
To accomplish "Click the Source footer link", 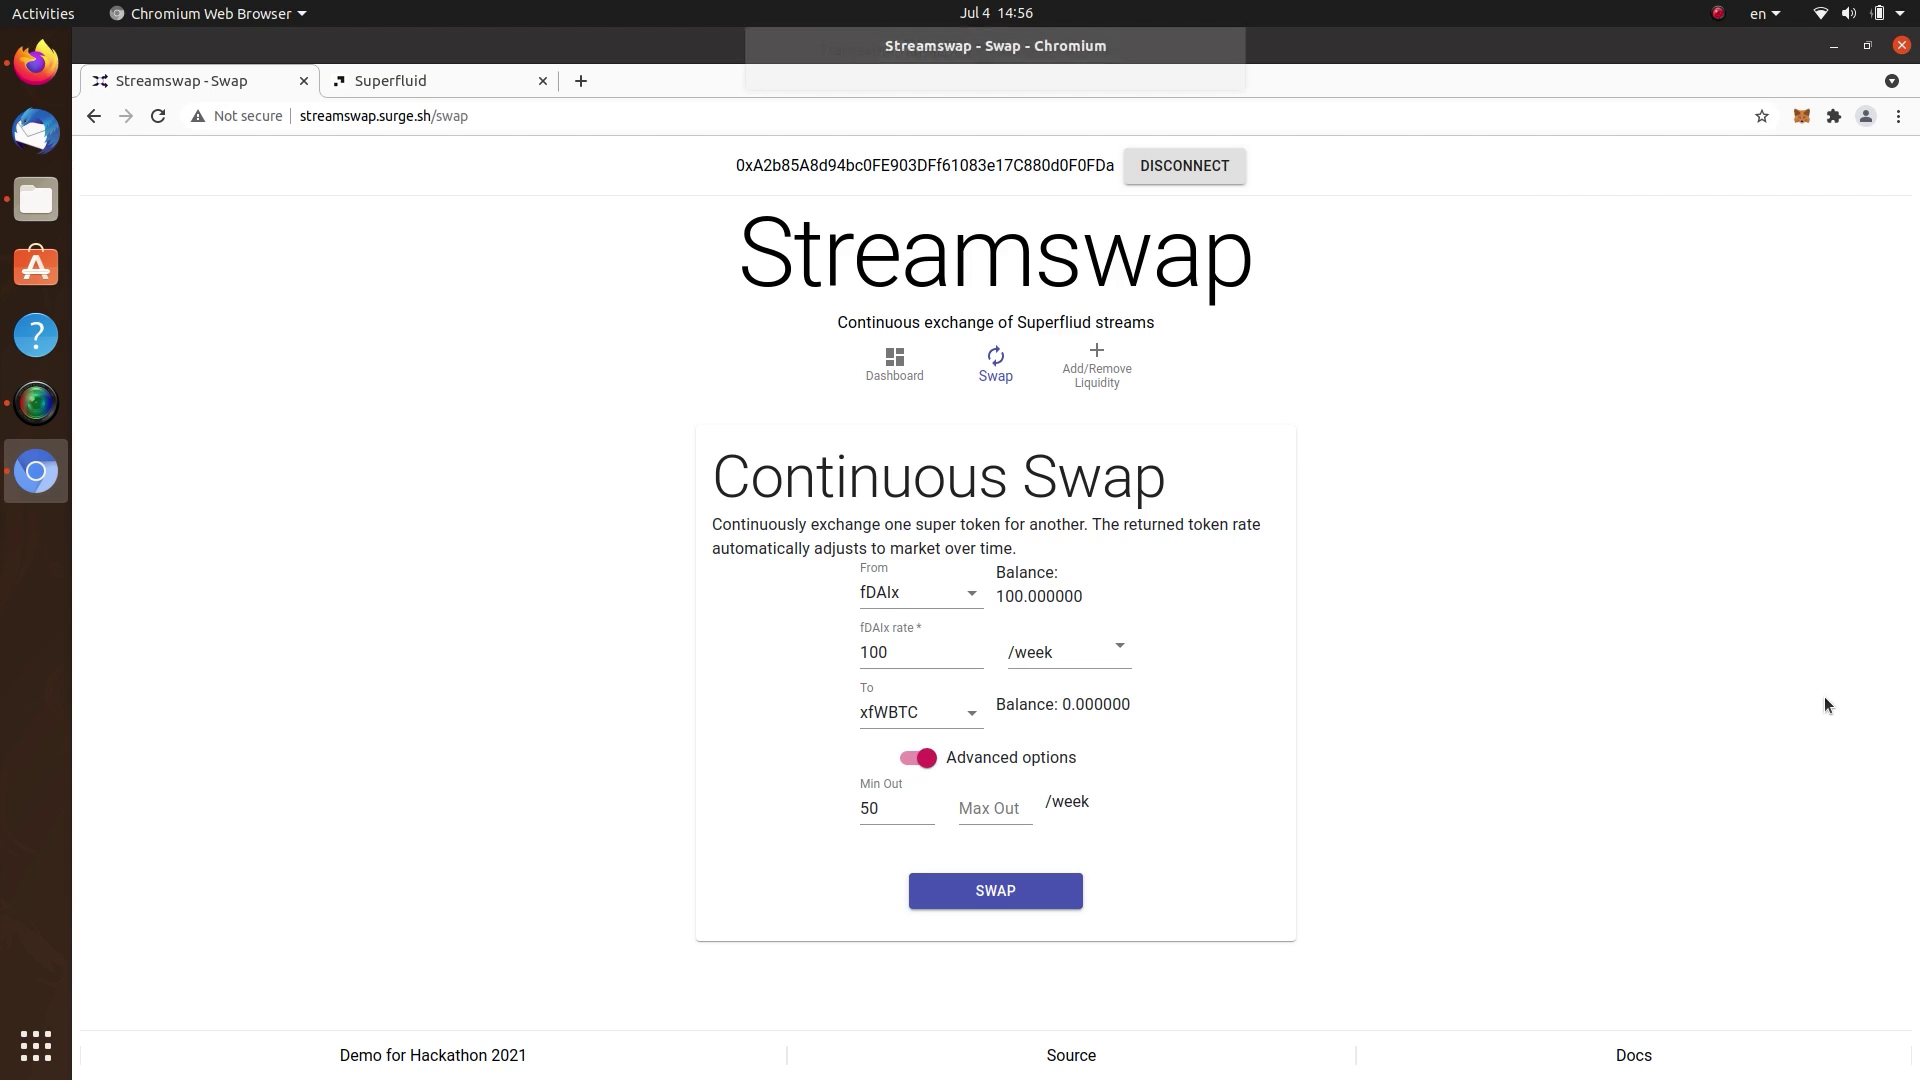I will [1069, 1055].
